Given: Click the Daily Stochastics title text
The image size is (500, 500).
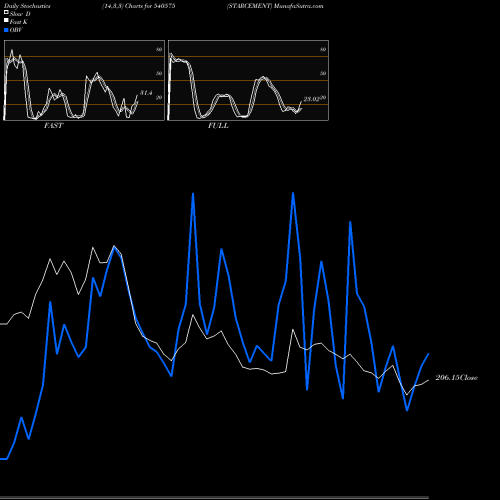Looking at the screenshot, I should coord(27,6).
